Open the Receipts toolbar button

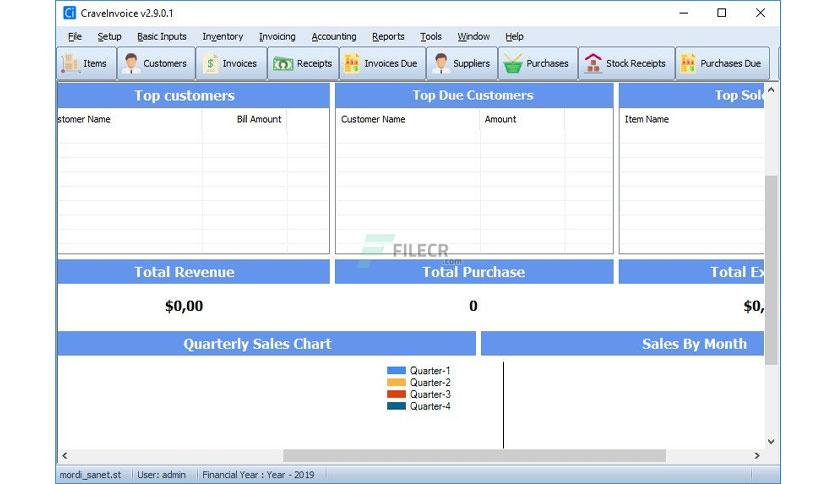pos(303,63)
